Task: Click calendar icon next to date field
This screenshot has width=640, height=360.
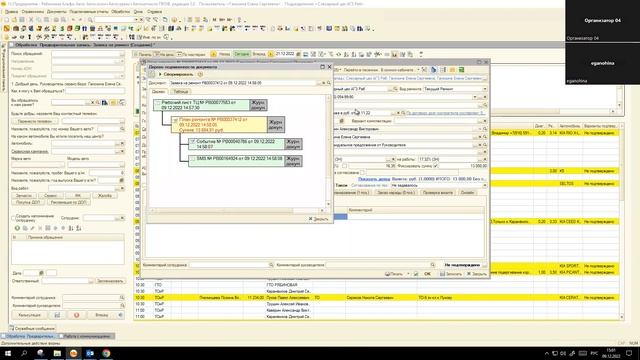Action: pos(298,54)
